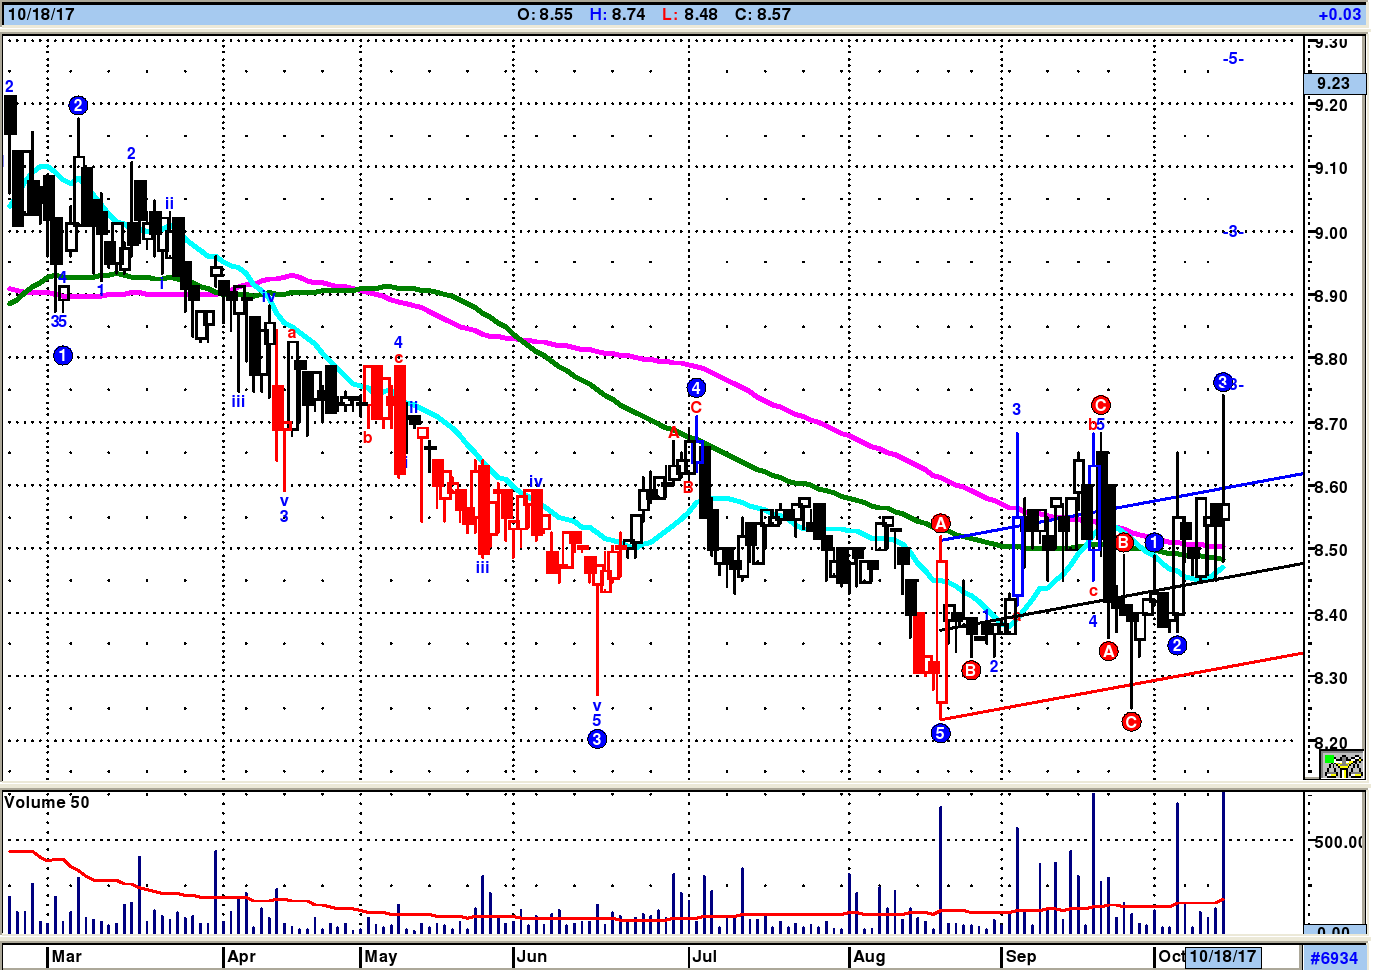The width and height of the screenshot is (1400, 970).
Task: Select blue circled 4 marker at July peak
Action: 696,388
